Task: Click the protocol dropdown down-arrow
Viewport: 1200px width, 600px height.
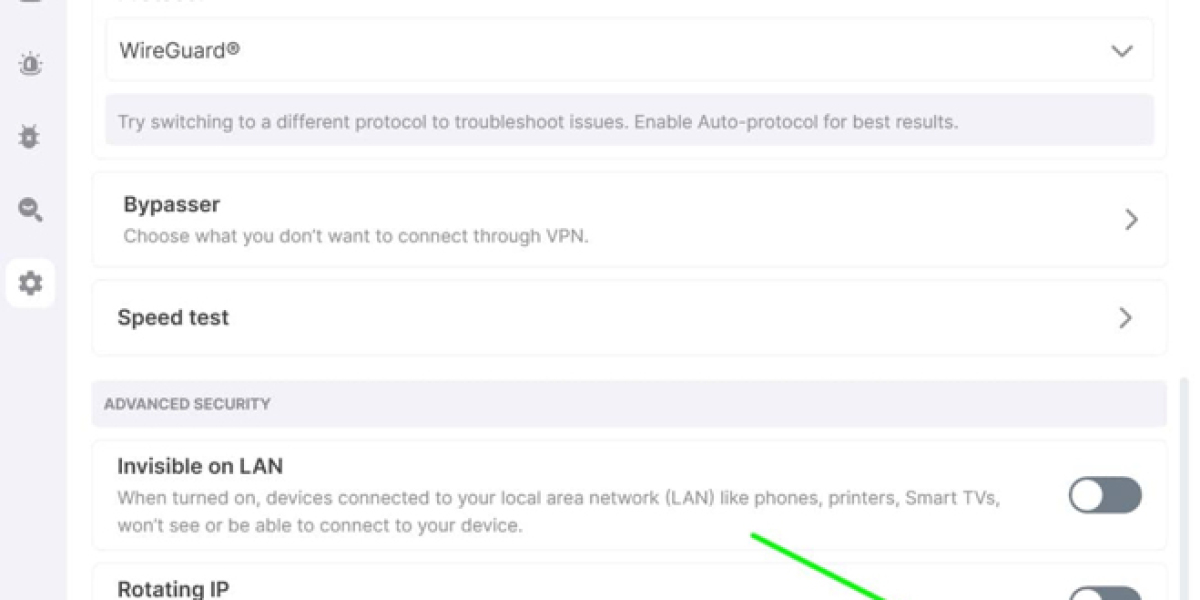Action: click(x=1121, y=51)
